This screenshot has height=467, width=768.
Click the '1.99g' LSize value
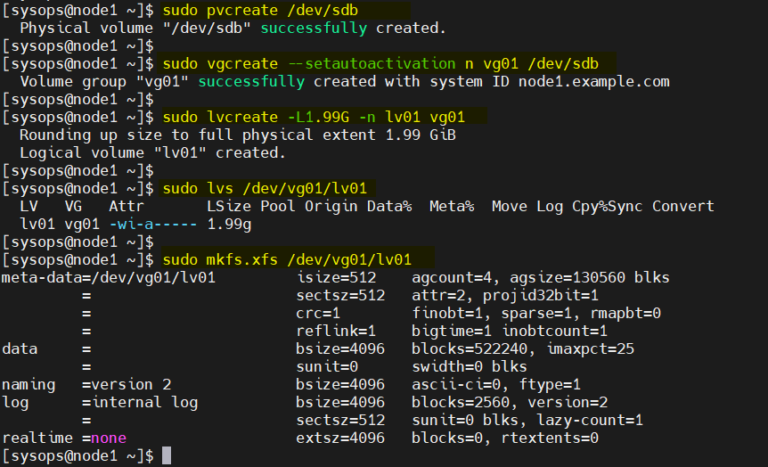tap(229, 224)
